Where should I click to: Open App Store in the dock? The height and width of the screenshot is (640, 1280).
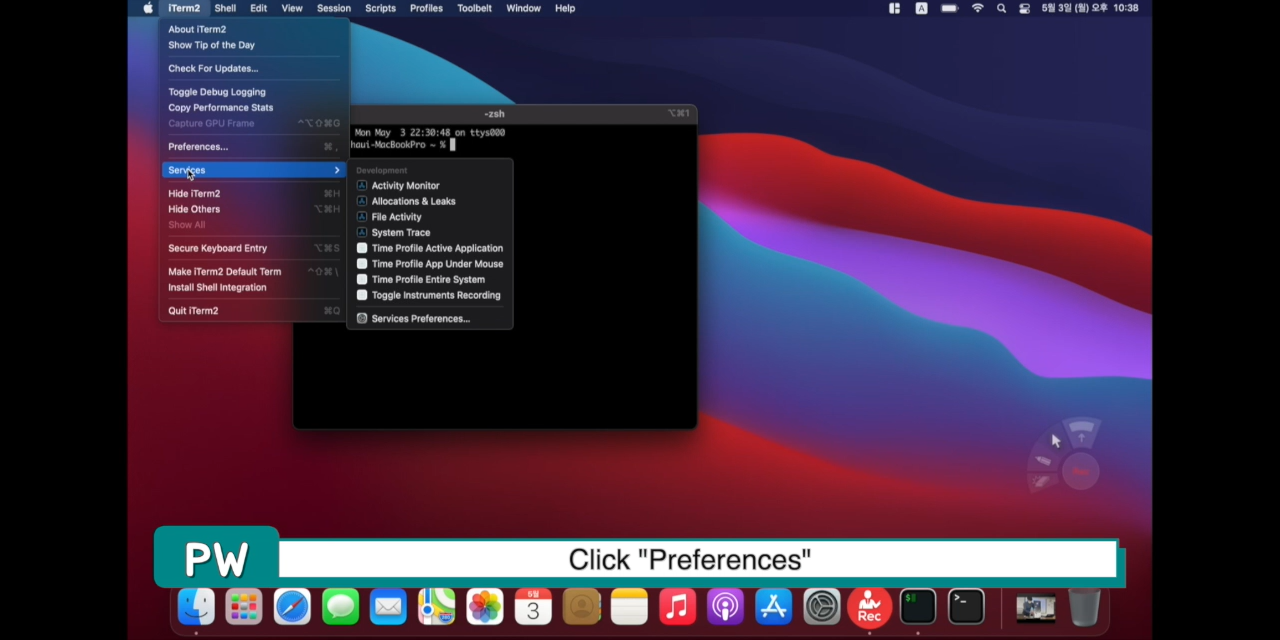tap(773, 606)
